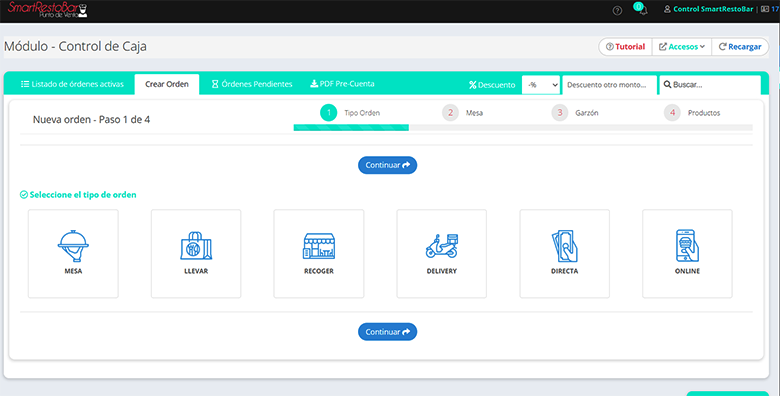Image resolution: width=780 pixels, height=396 pixels.
Task: Open Control SmartRestoBar user link
Action: coord(713,9)
